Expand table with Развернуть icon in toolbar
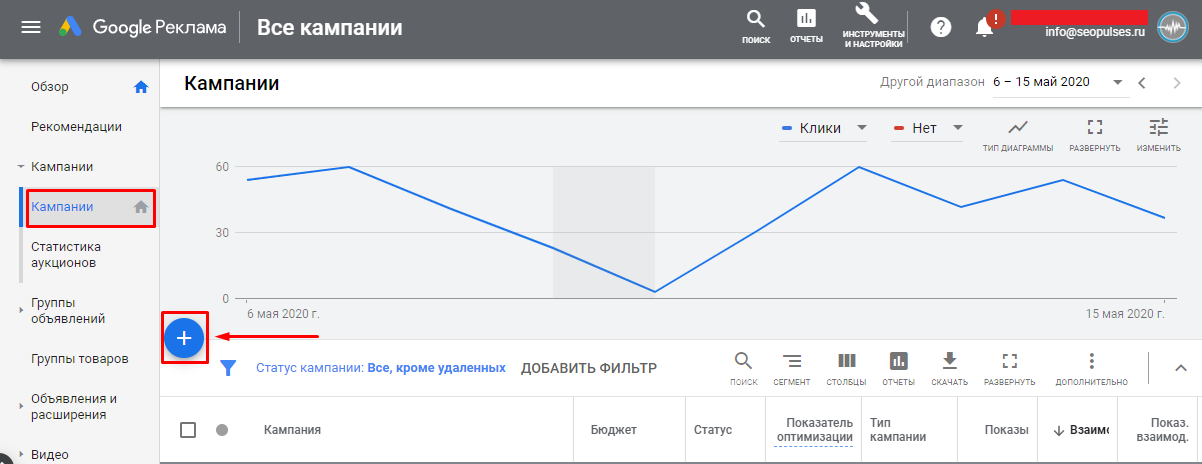1202x464 pixels. (1009, 368)
